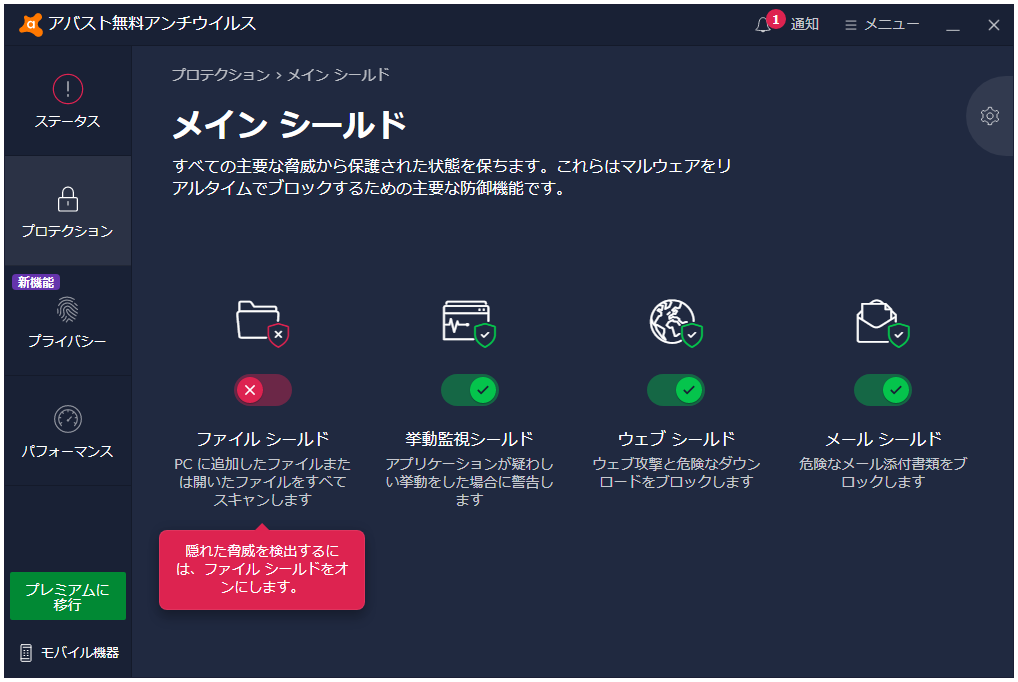Select the パフォーマンス sidebar item

click(x=68, y=431)
